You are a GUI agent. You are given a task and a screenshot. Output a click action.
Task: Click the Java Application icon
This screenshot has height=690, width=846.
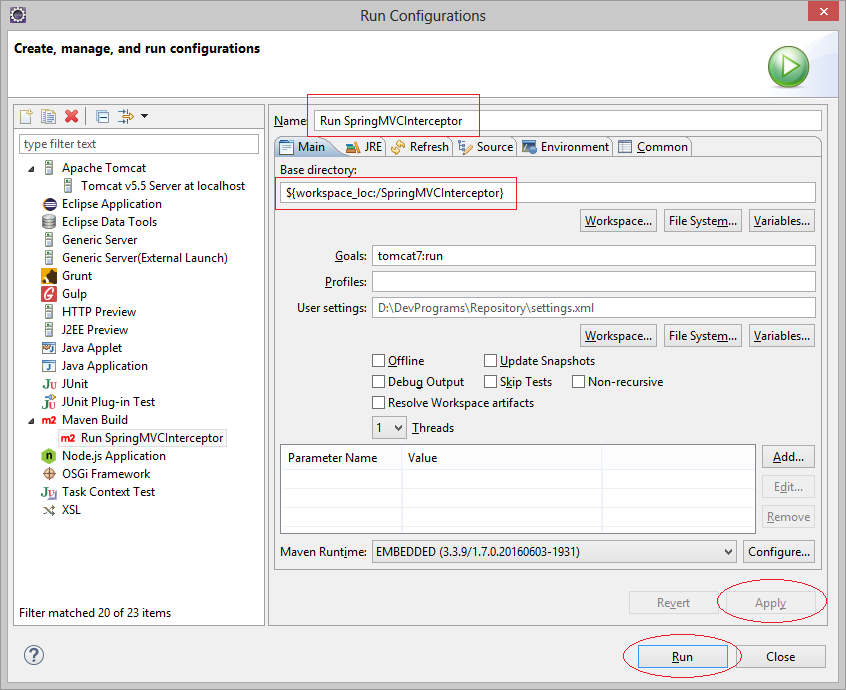tap(49, 366)
